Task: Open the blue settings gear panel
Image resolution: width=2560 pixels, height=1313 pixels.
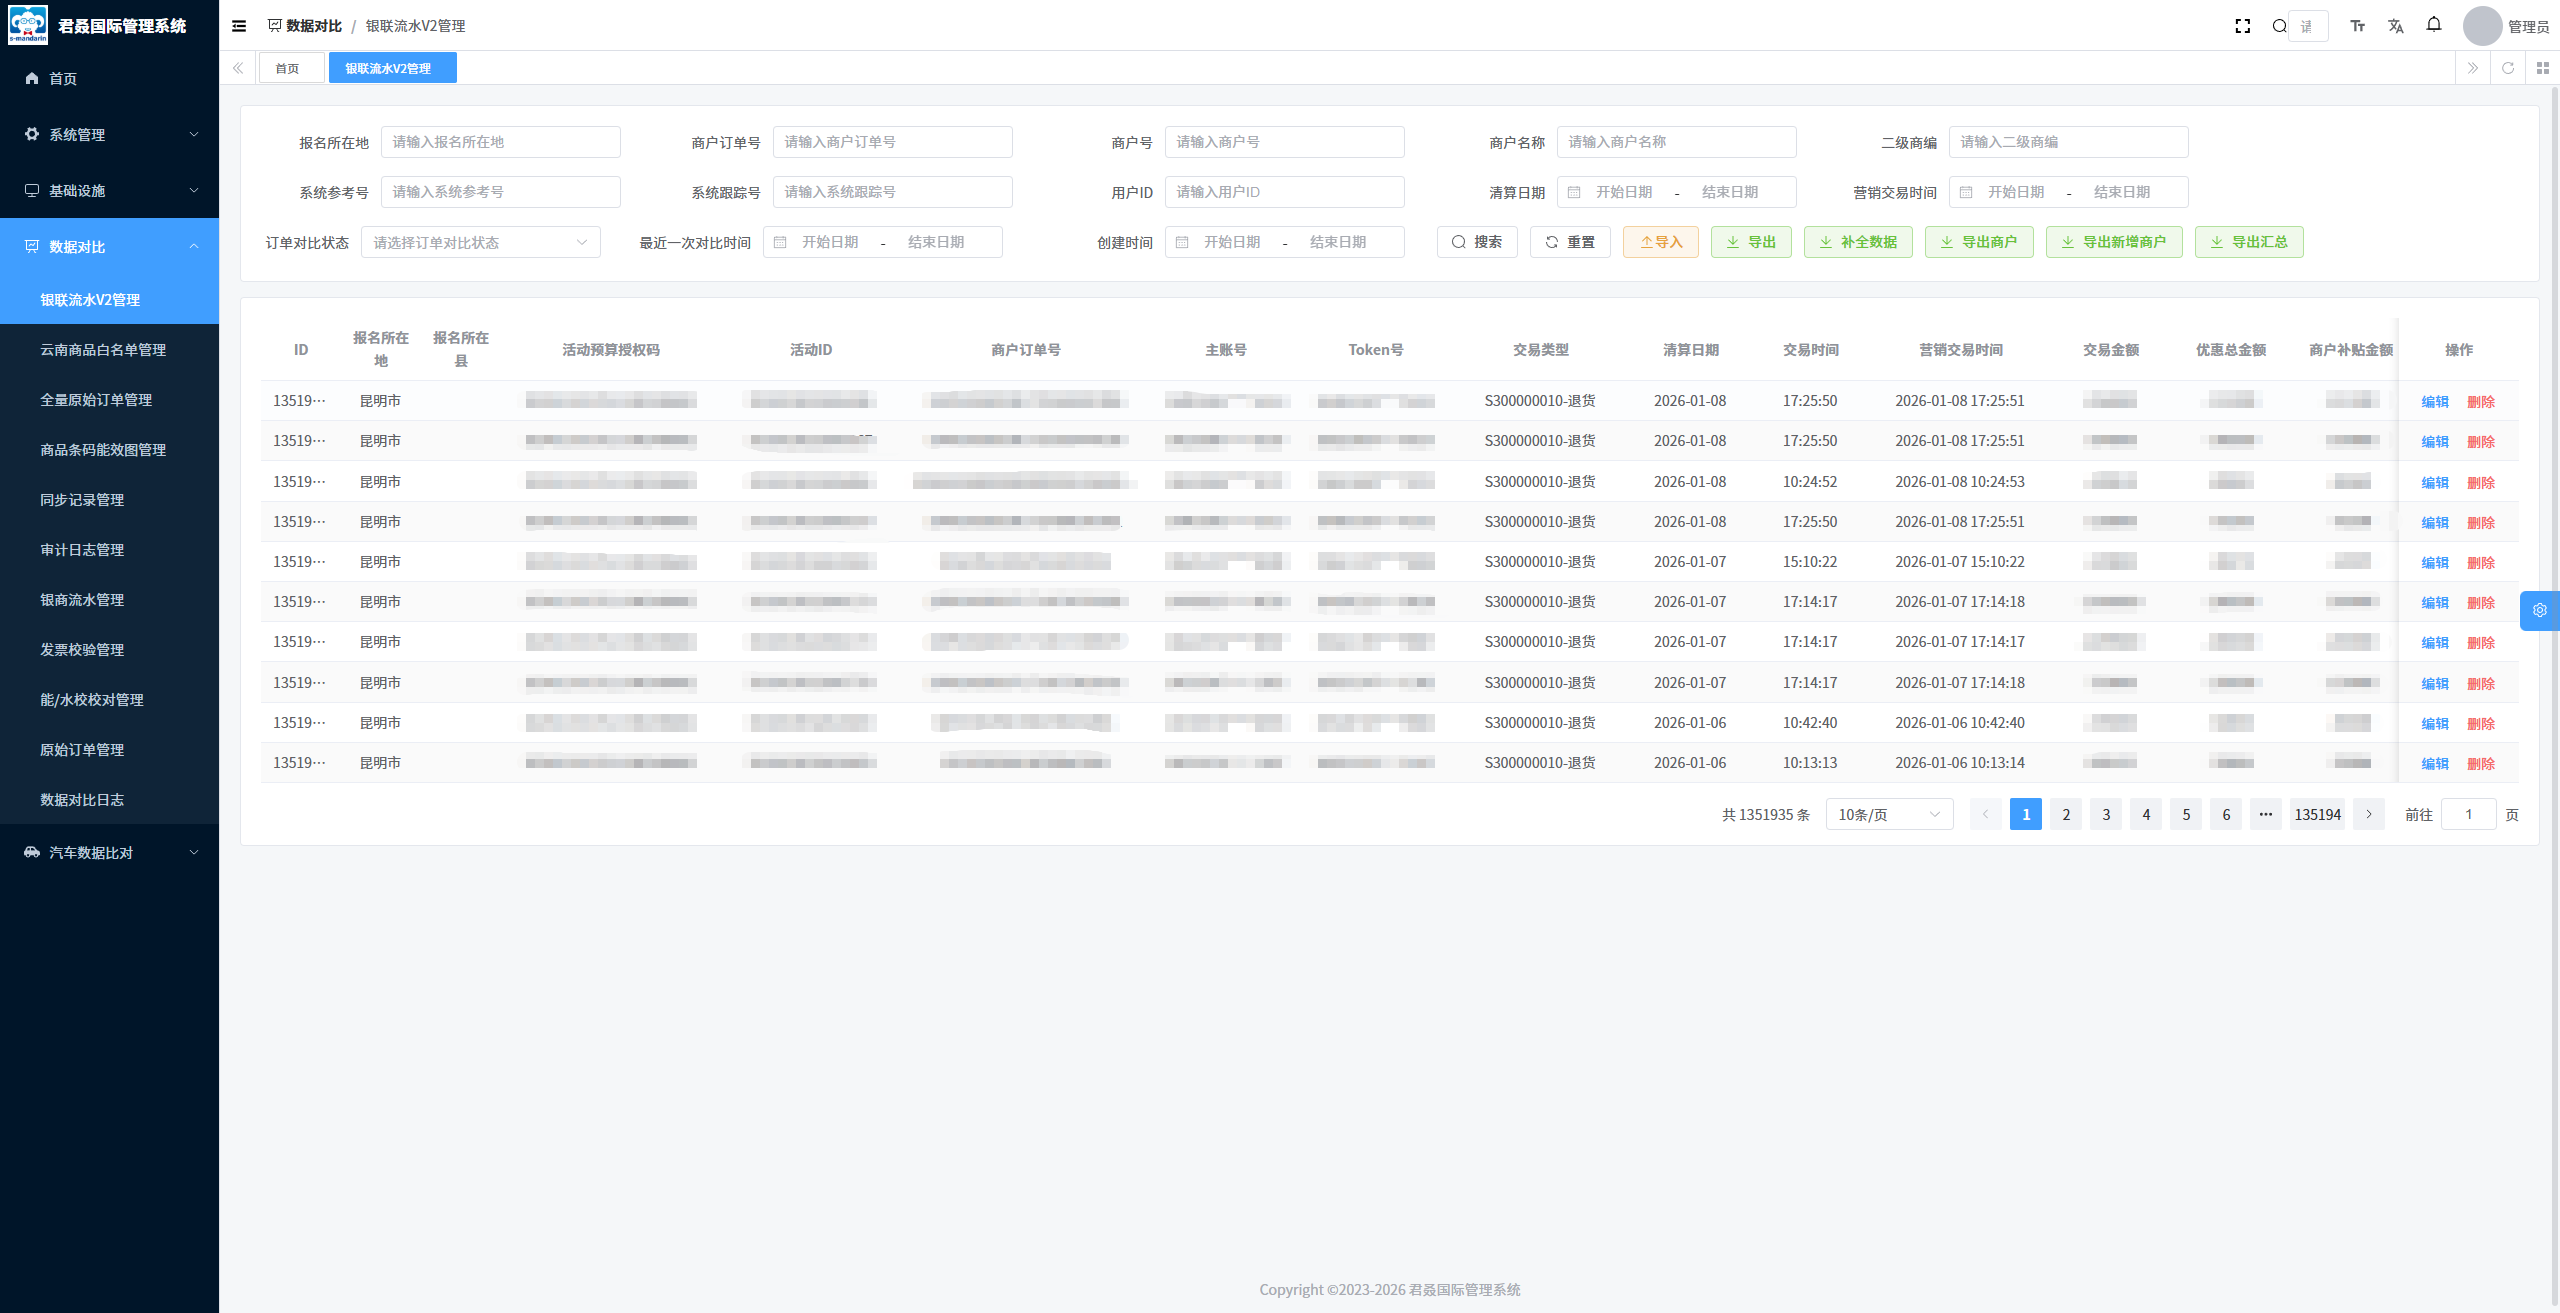Action: click(2540, 610)
